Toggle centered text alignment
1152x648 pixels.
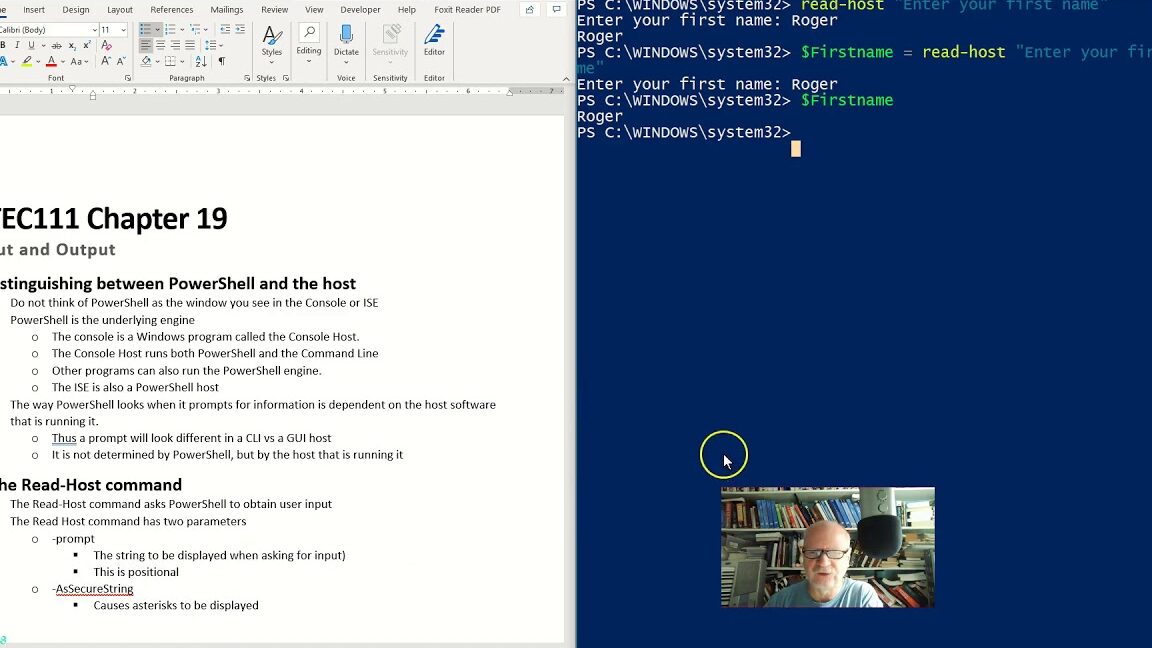[159, 45]
